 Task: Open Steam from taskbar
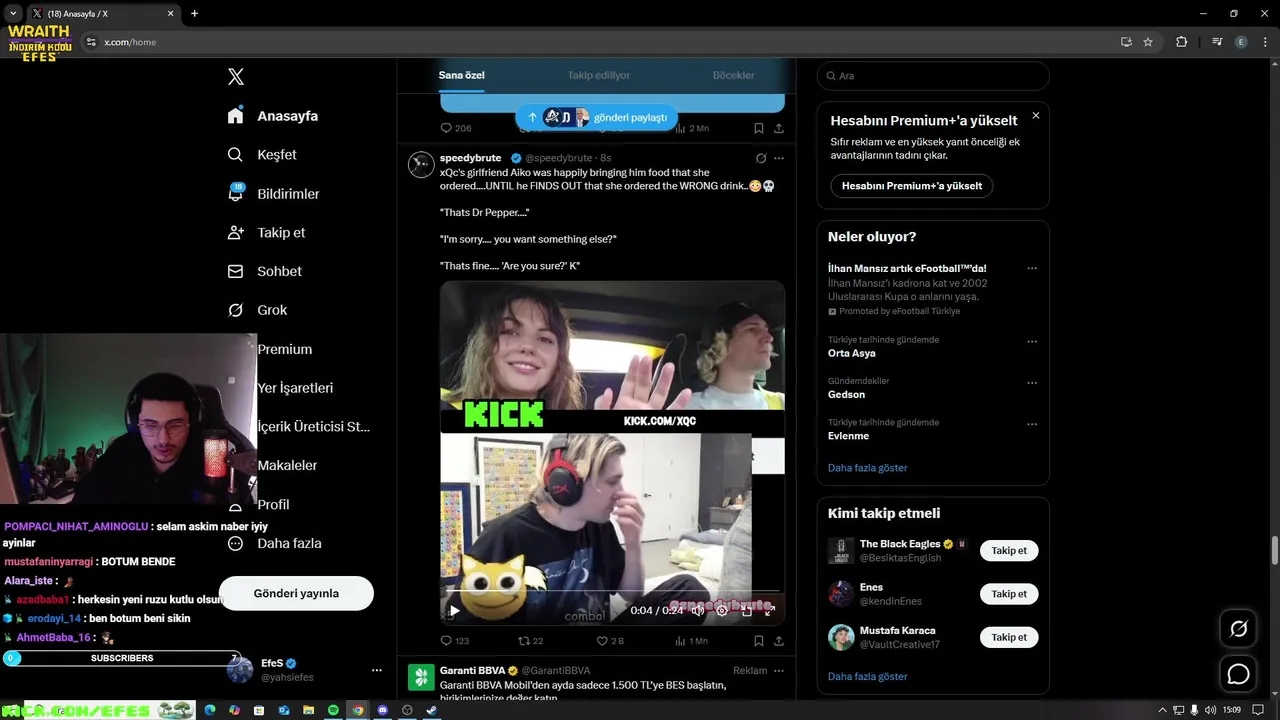point(431,710)
